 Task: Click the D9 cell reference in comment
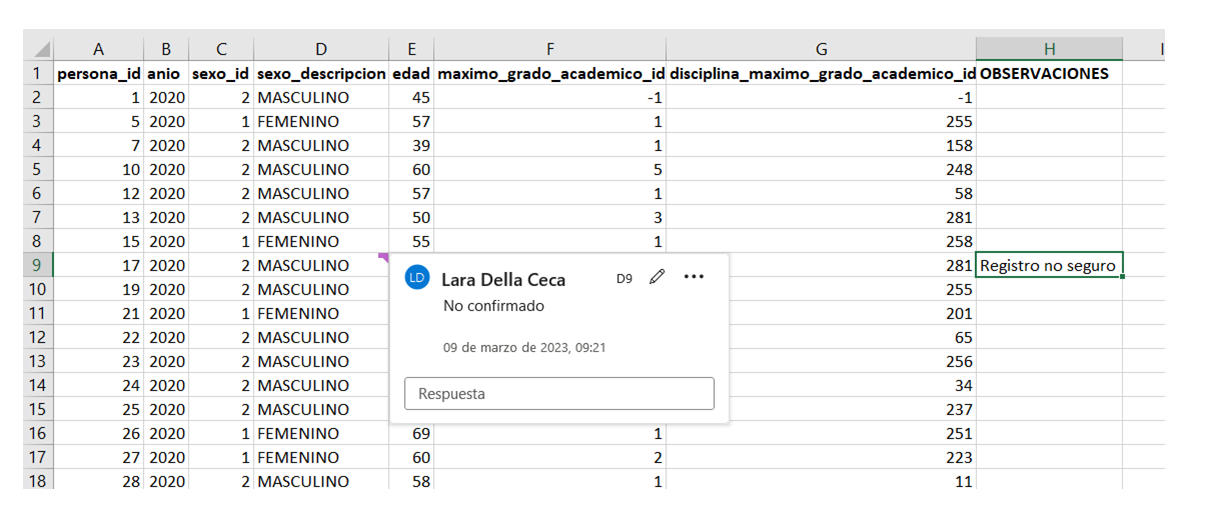[624, 279]
